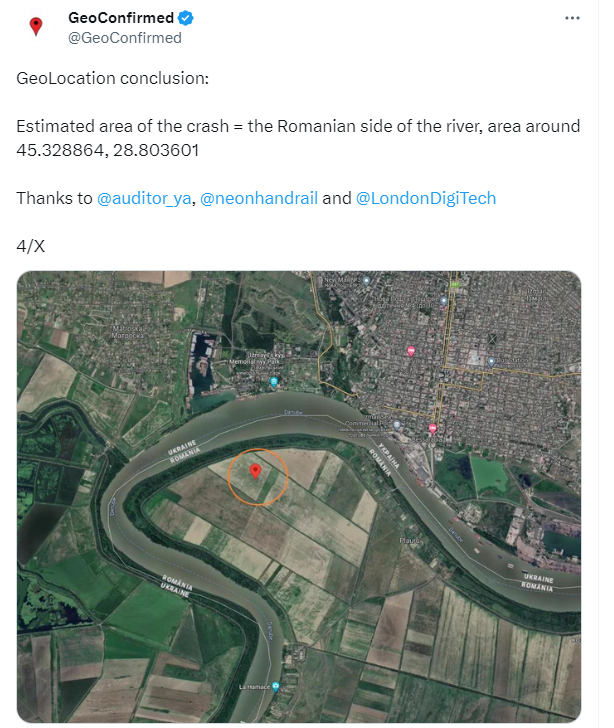Click the upper pink marker in the city
Viewport: 614px width, 728px height.
click(410, 350)
